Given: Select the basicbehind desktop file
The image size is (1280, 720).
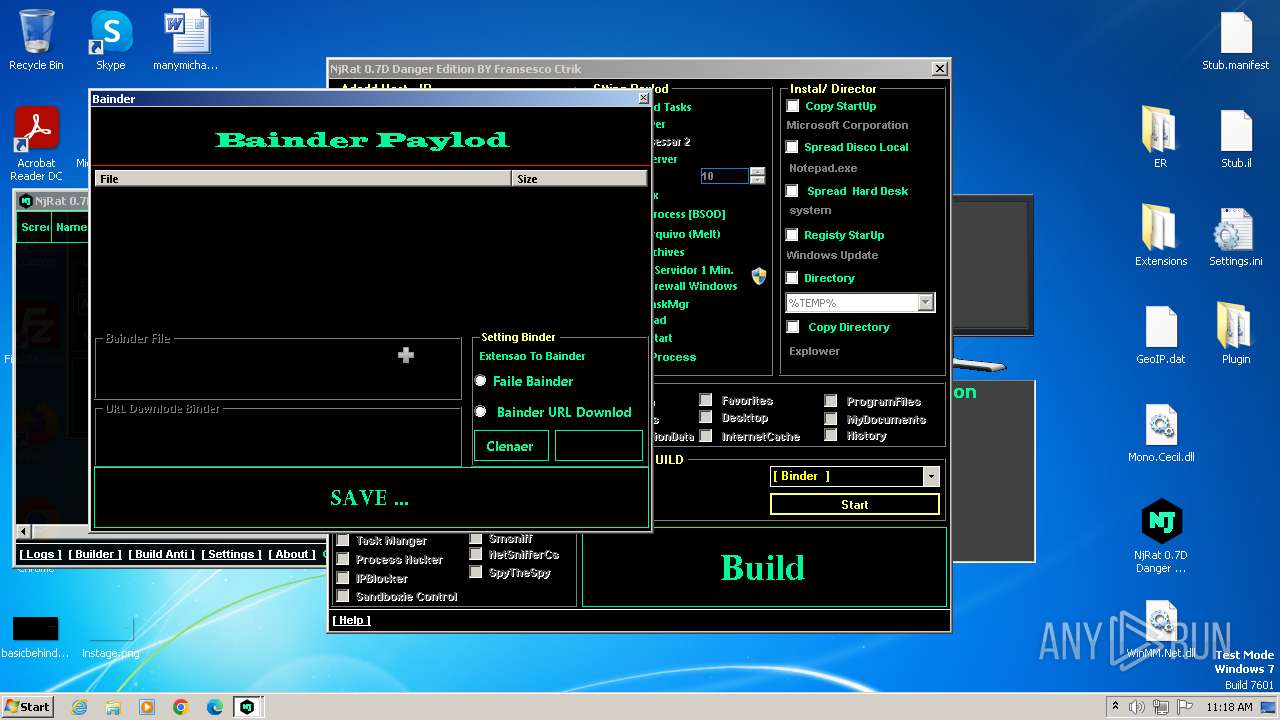Looking at the screenshot, I should click(x=36, y=636).
